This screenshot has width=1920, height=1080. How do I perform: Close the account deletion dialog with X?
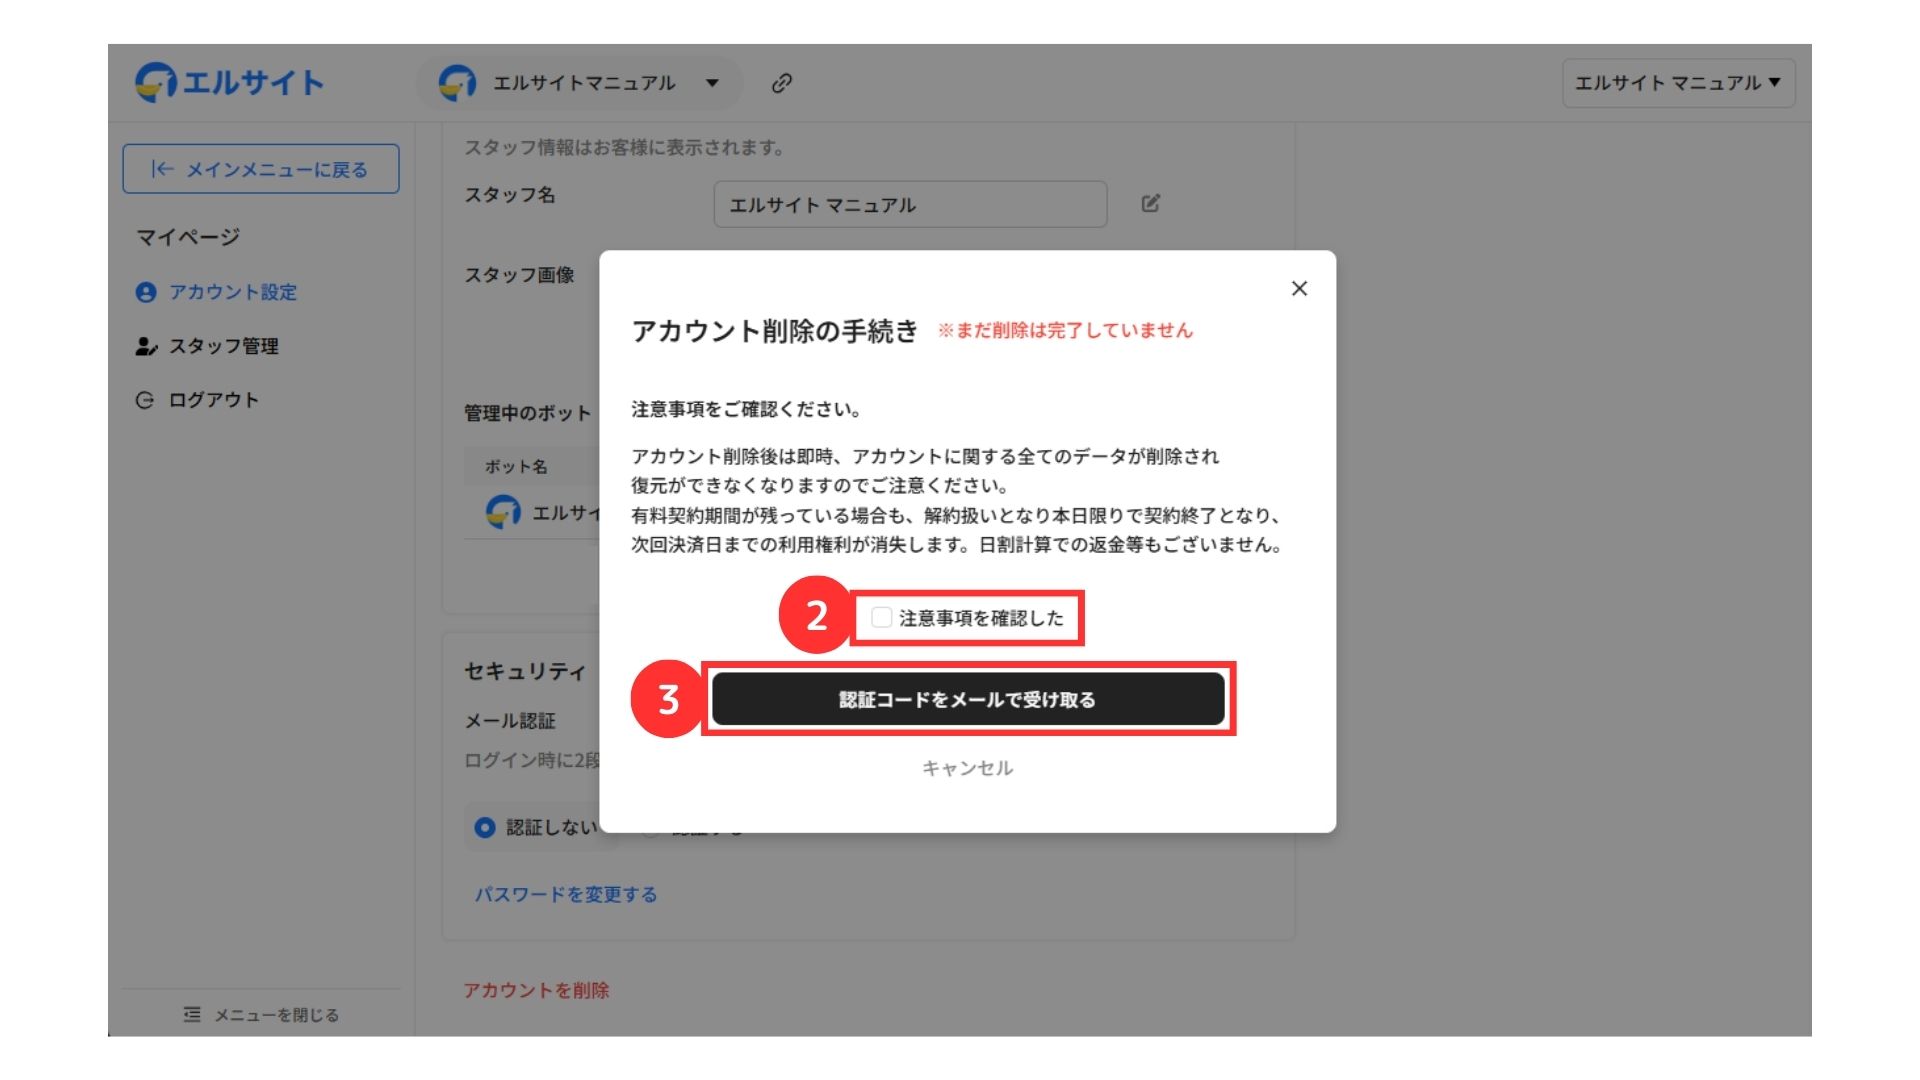tap(1299, 289)
